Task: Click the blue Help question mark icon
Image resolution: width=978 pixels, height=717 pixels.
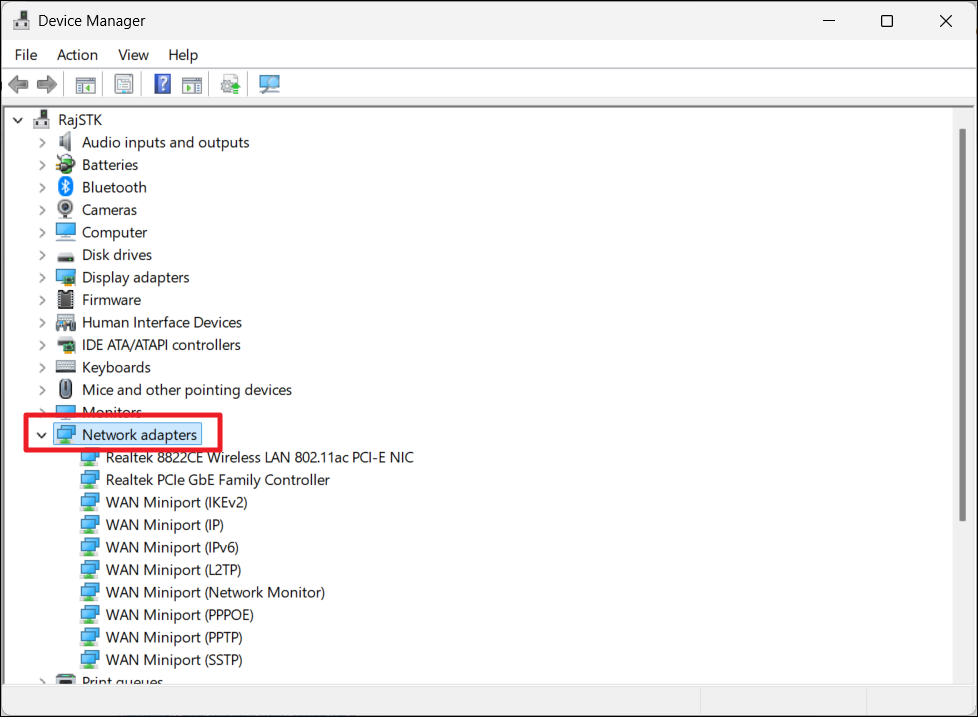Action: click(163, 85)
